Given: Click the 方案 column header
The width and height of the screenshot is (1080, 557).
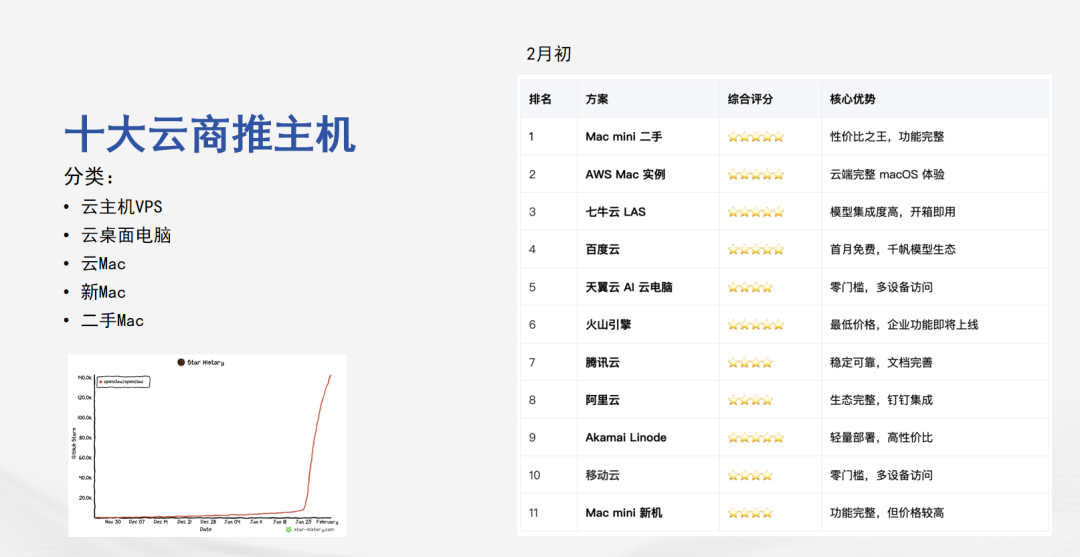Looking at the screenshot, I should point(597,99).
